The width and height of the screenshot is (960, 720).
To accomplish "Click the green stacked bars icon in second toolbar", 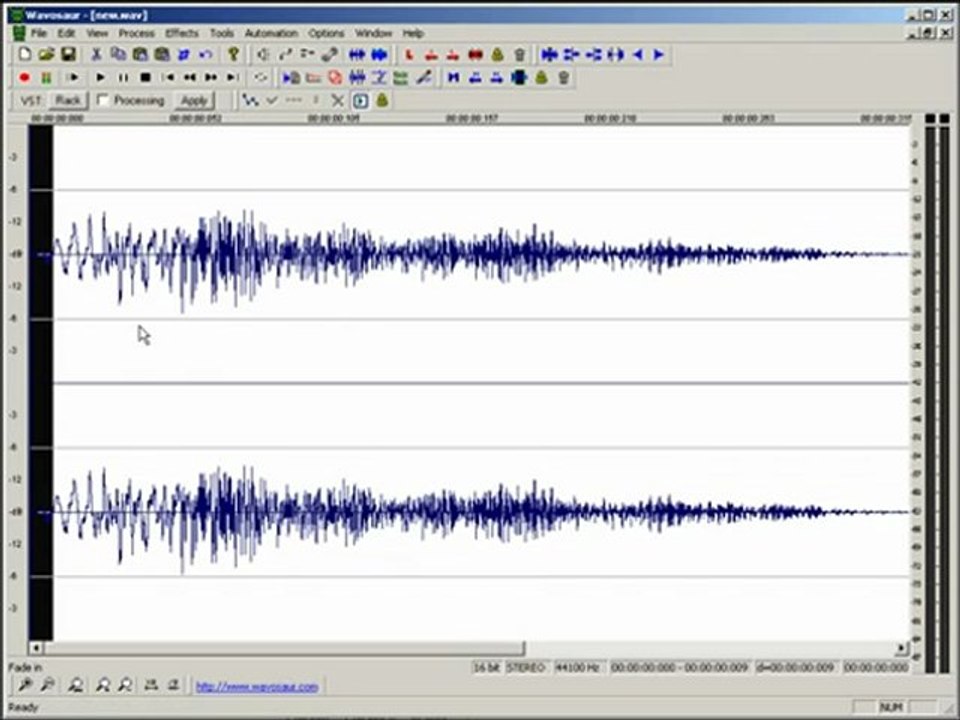I will (401, 78).
